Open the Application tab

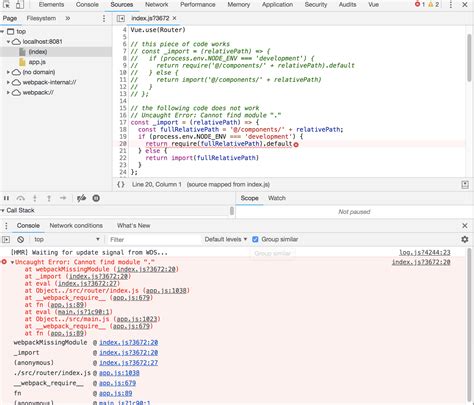pyautogui.click(x=277, y=5)
